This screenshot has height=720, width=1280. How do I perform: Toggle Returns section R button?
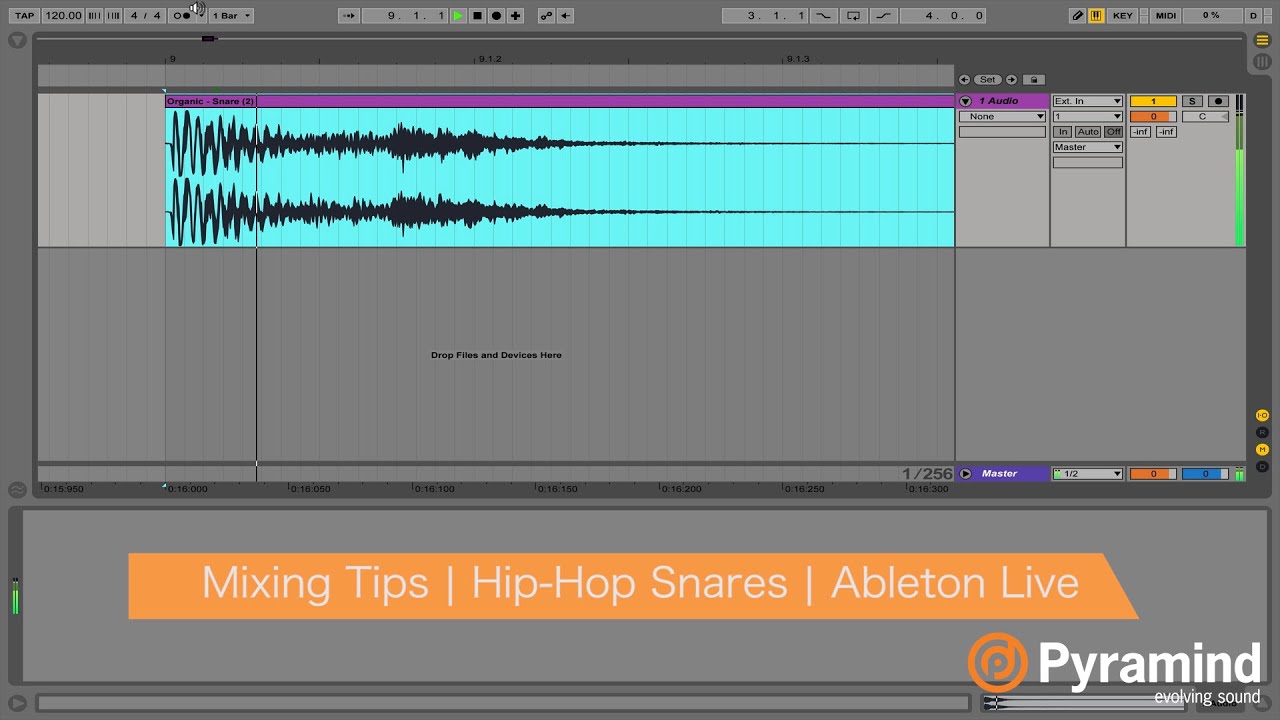click(x=1262, y=432)
